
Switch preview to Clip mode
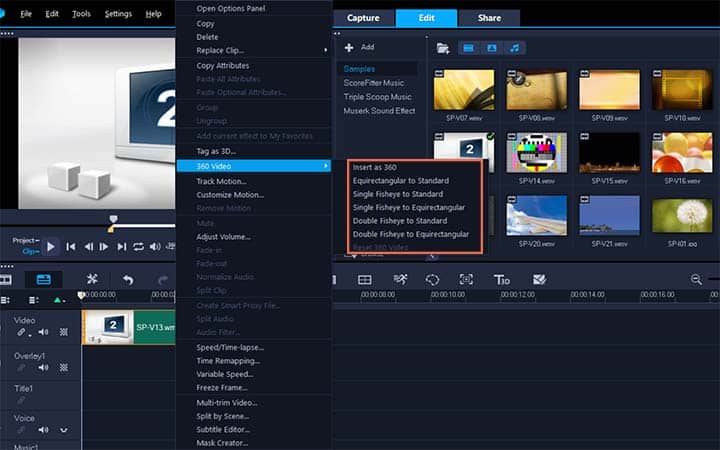tap(31, 251)
